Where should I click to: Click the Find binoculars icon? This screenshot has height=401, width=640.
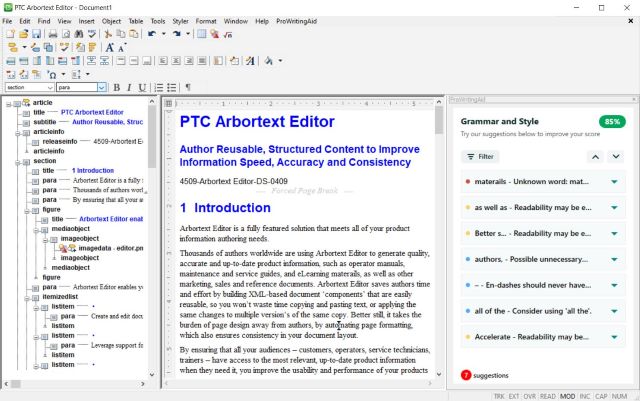79,34
